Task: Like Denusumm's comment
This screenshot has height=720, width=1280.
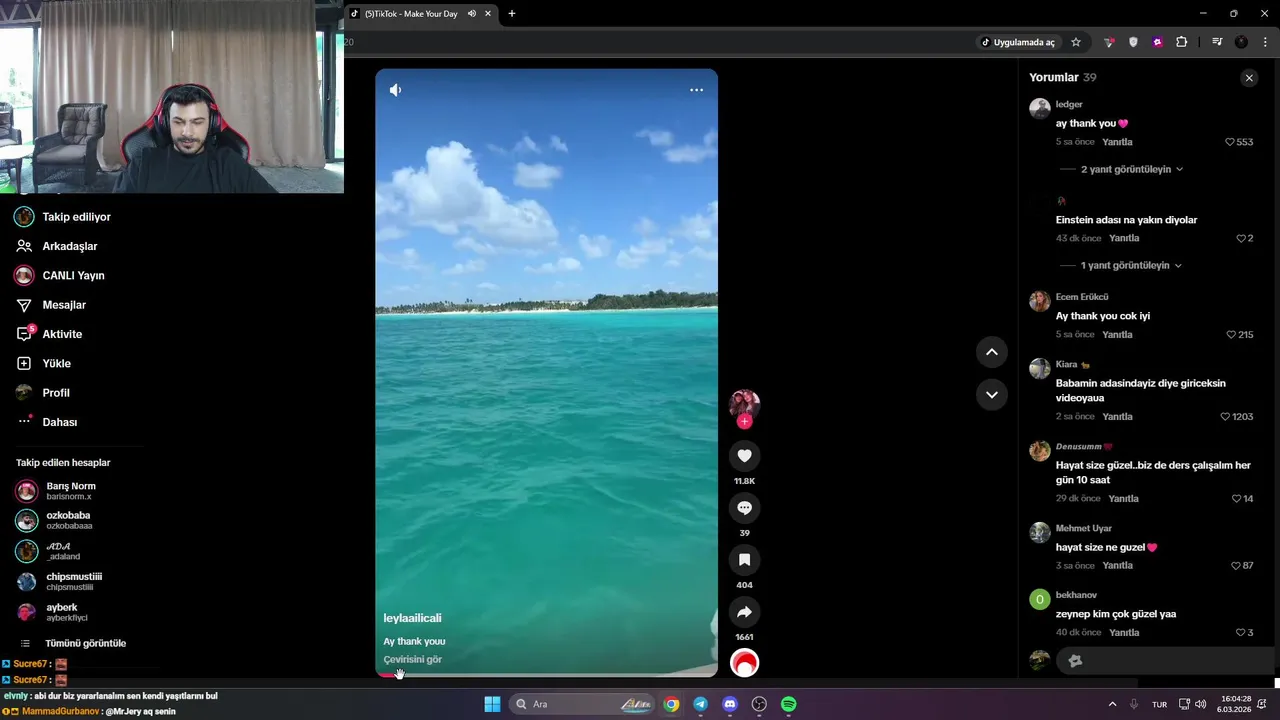Action: click(x=1236, y=499)
